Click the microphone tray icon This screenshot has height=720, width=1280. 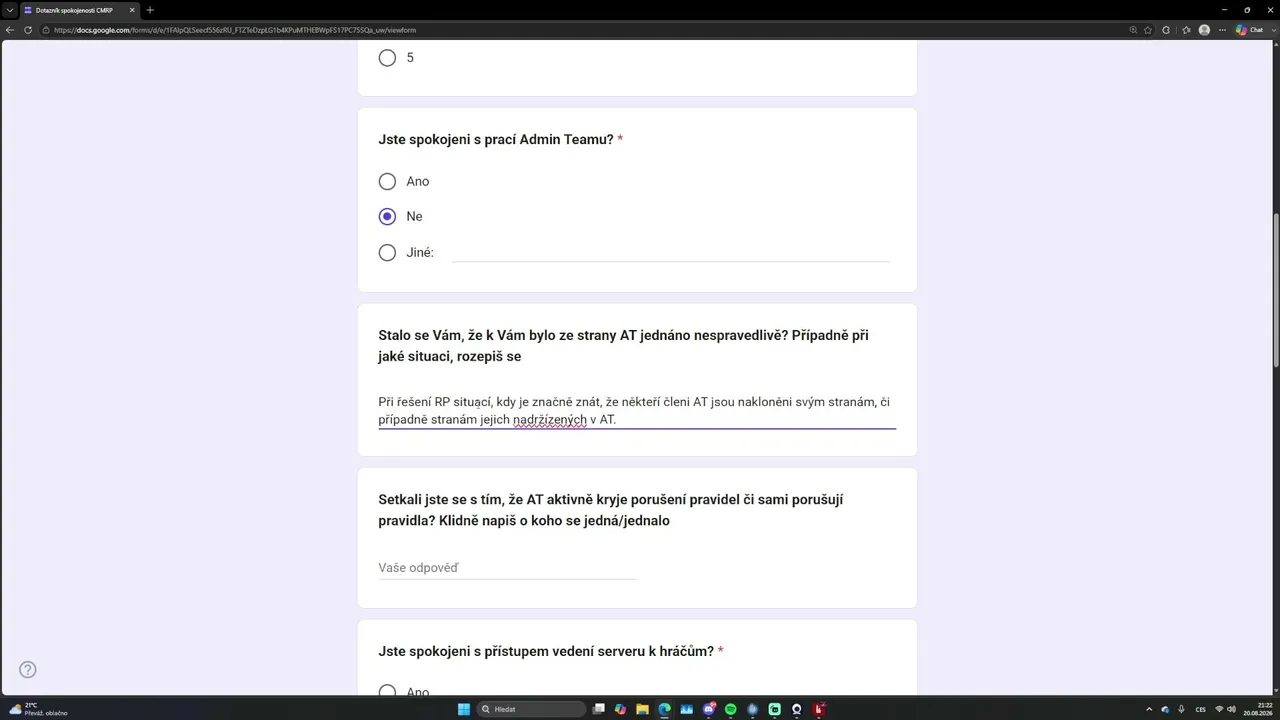[1181, 709]
